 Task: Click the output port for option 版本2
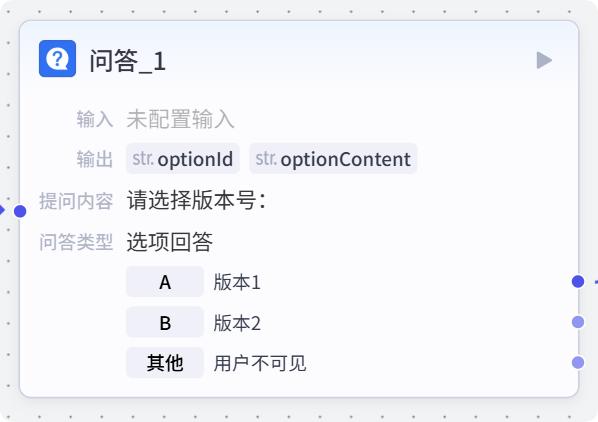(x=578, y=322)
